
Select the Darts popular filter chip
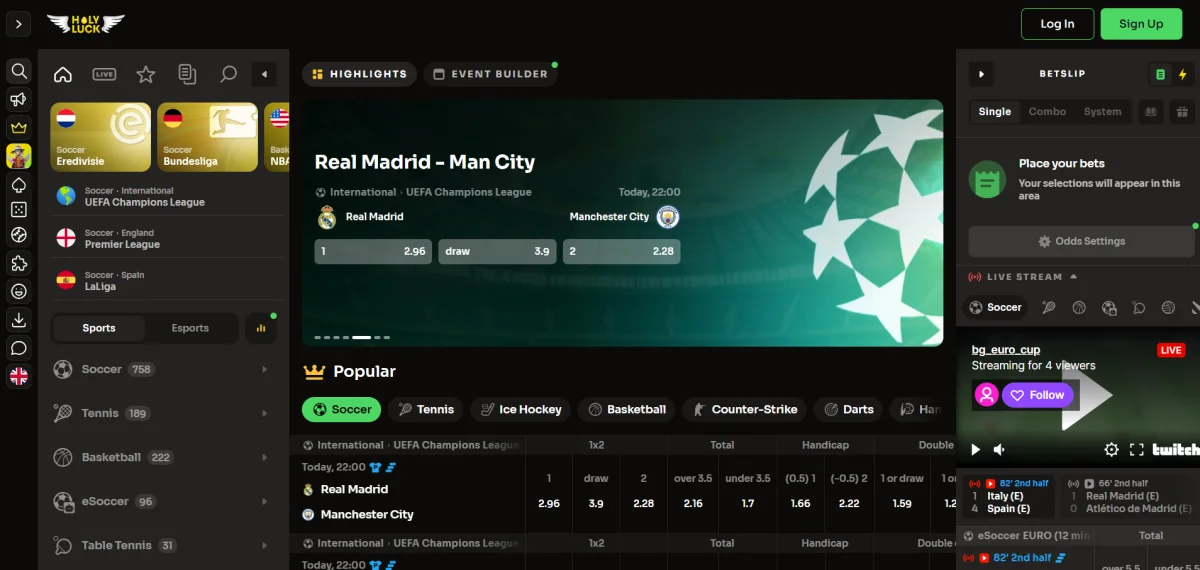pyautogui.click(x=849, y=409)
